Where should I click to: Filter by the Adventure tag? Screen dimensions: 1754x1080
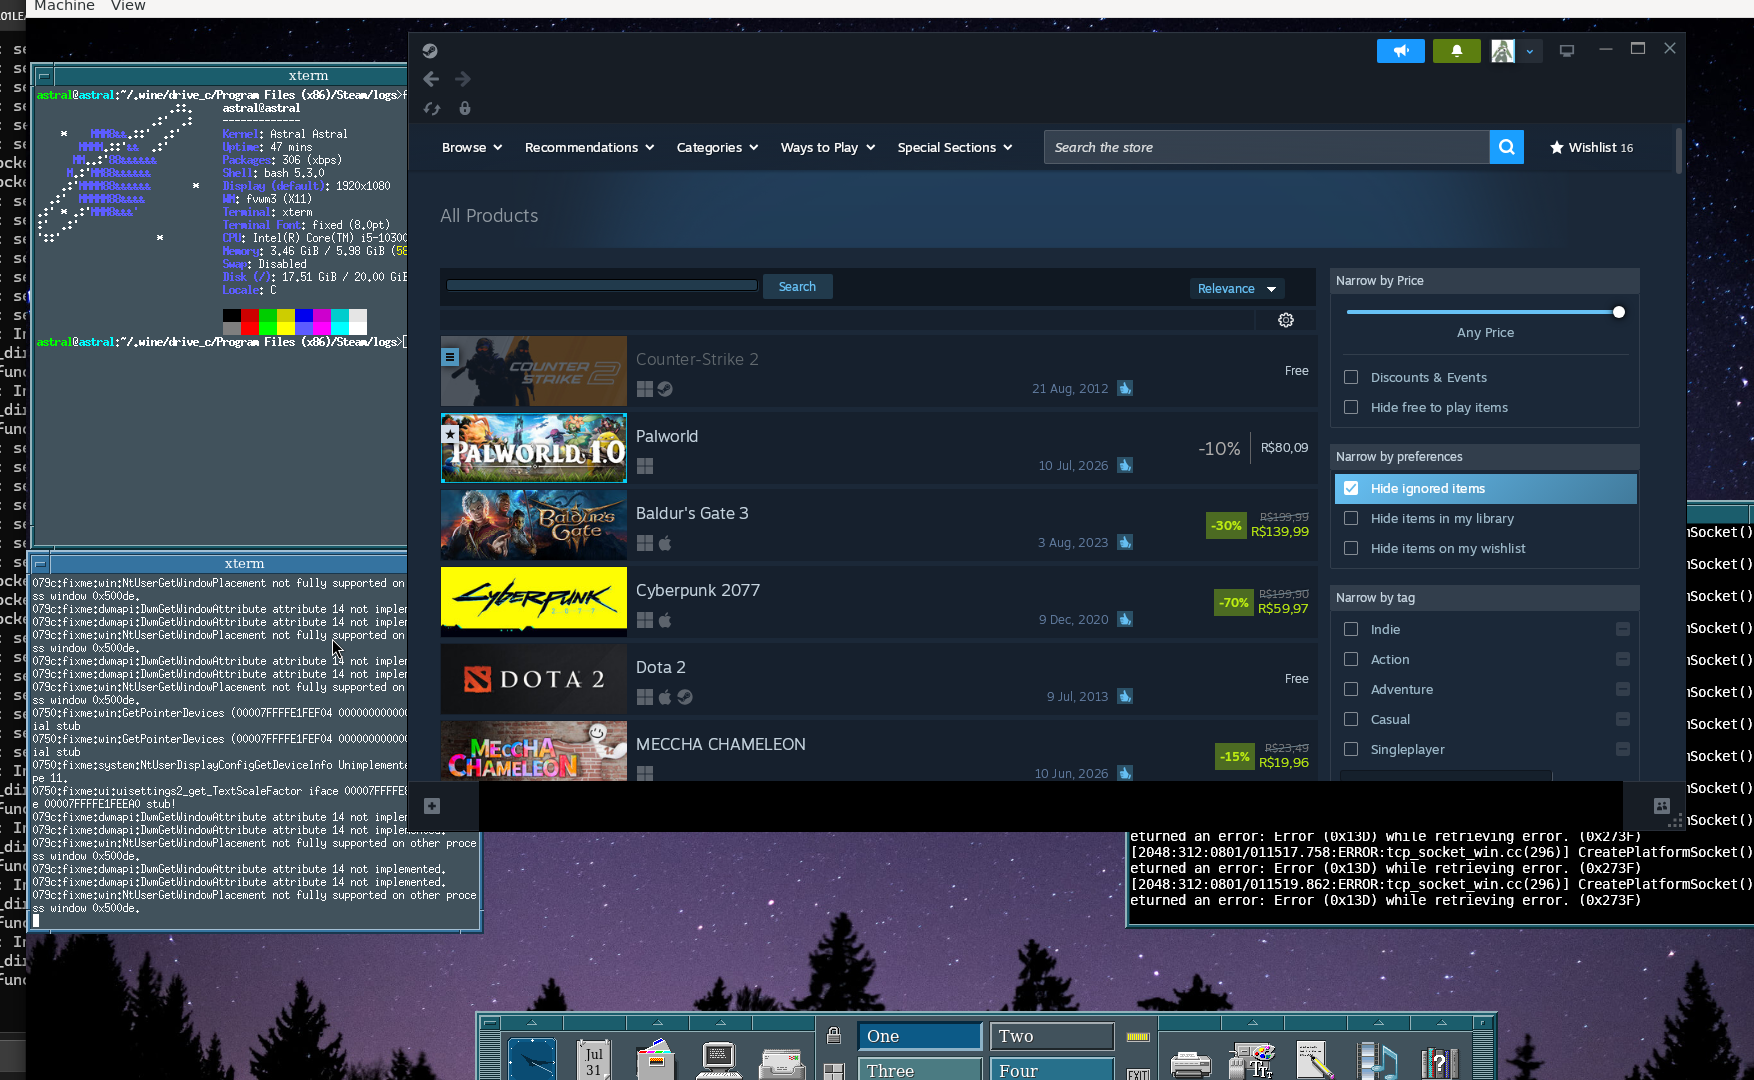coord(1351,689)
